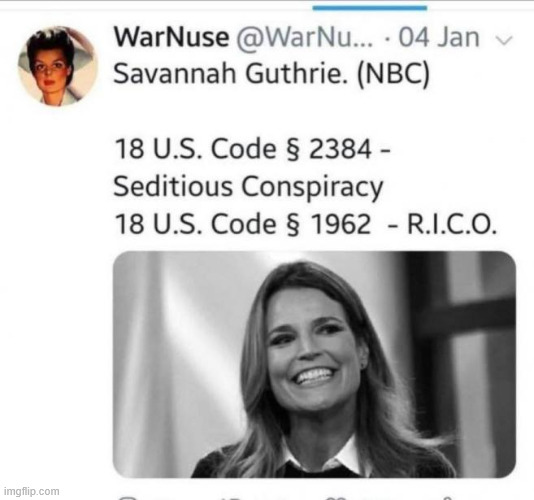Click the 'Seditious Conspiracy' text line
Screen dimensions: 534x500
pyautogui.click(x=248, y=187)
